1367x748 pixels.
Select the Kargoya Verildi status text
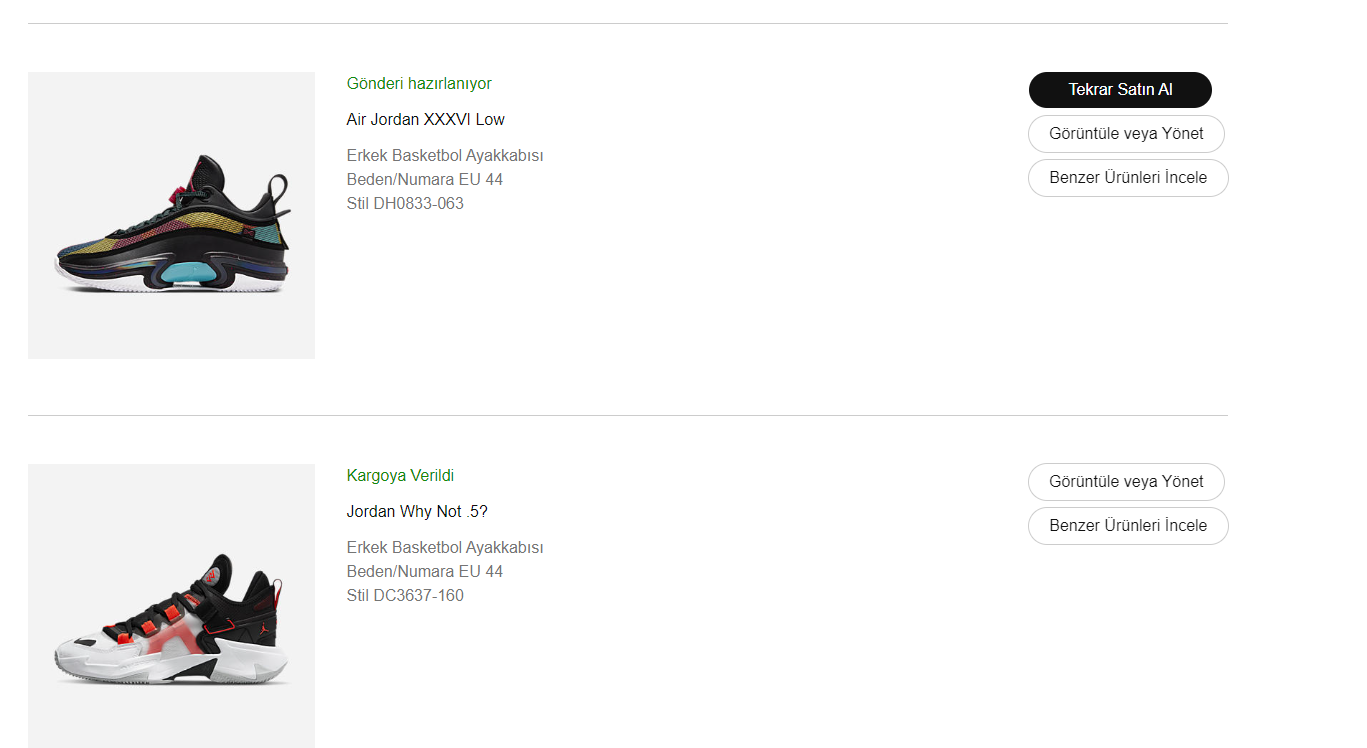(400, 476)
